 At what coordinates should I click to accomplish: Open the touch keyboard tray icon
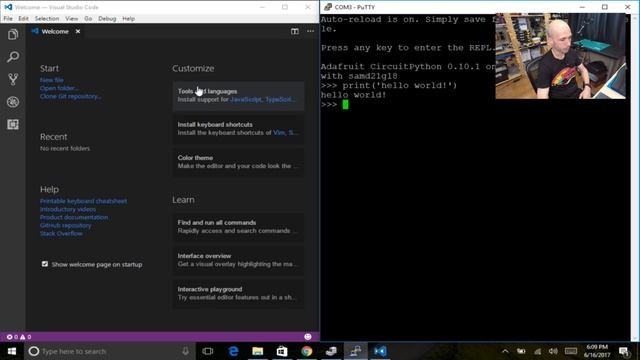(571, 351)
